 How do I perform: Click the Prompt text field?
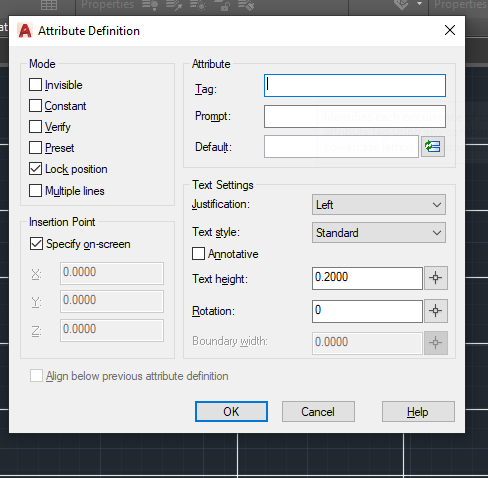pyautogui.click(x=355, y=116)
